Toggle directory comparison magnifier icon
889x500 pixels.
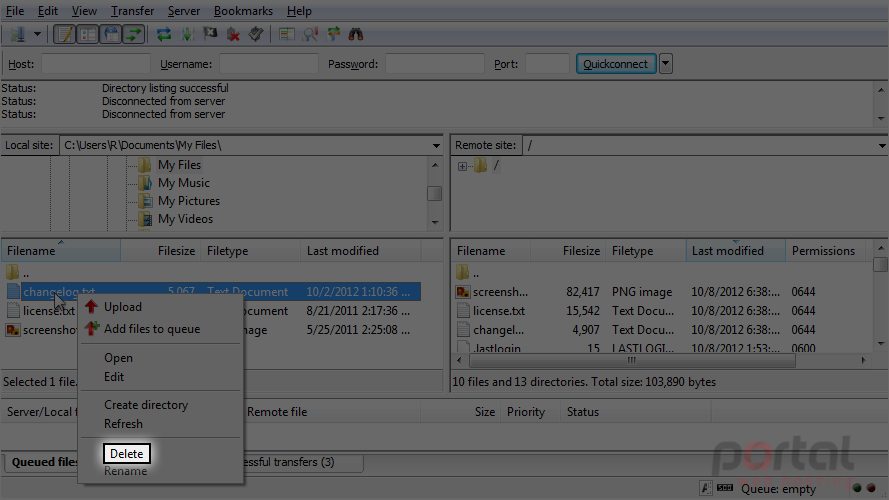click(310, 35)
